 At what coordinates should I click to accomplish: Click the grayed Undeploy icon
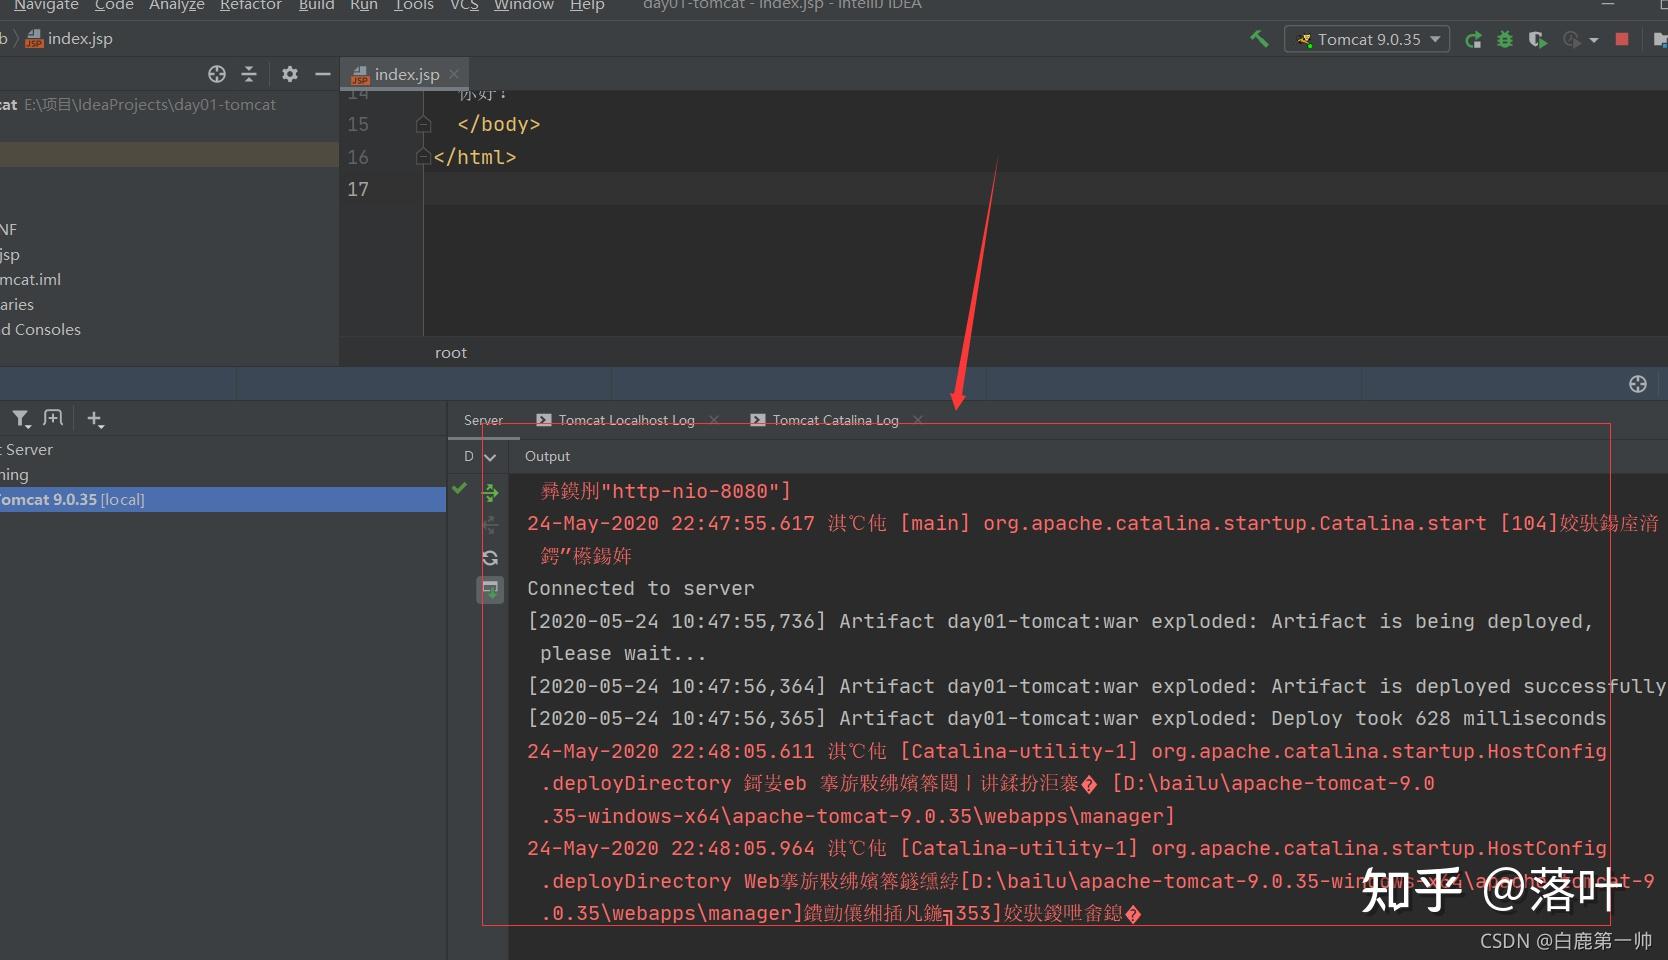click(490, 525)
